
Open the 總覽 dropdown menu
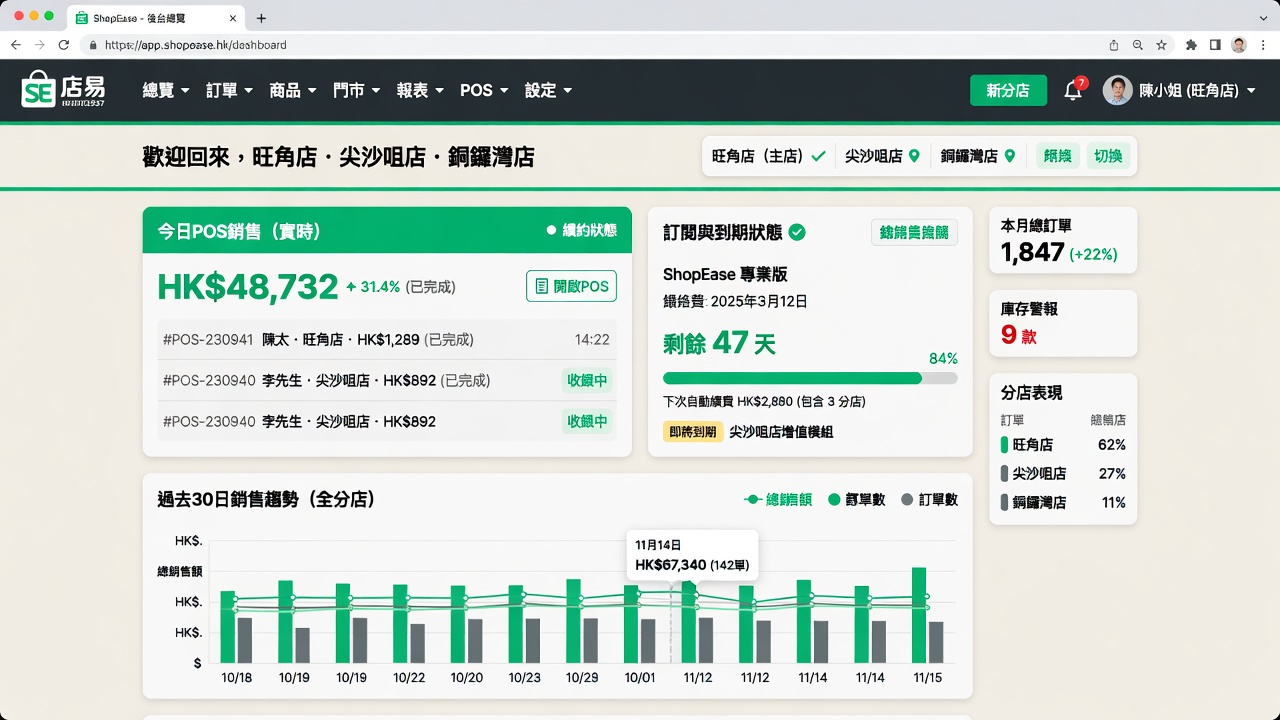[166, 90]
